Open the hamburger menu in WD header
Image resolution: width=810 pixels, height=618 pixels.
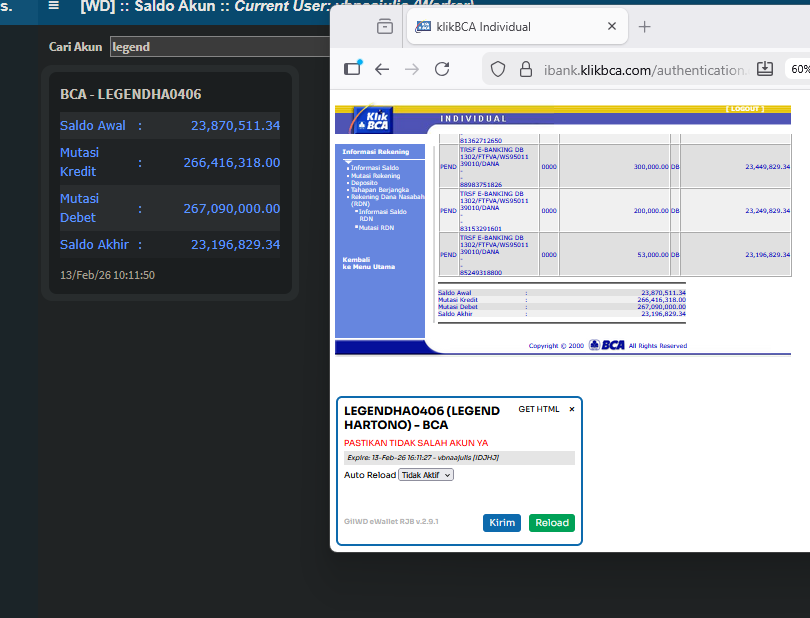pyautogui.click(x=54, y=6)
